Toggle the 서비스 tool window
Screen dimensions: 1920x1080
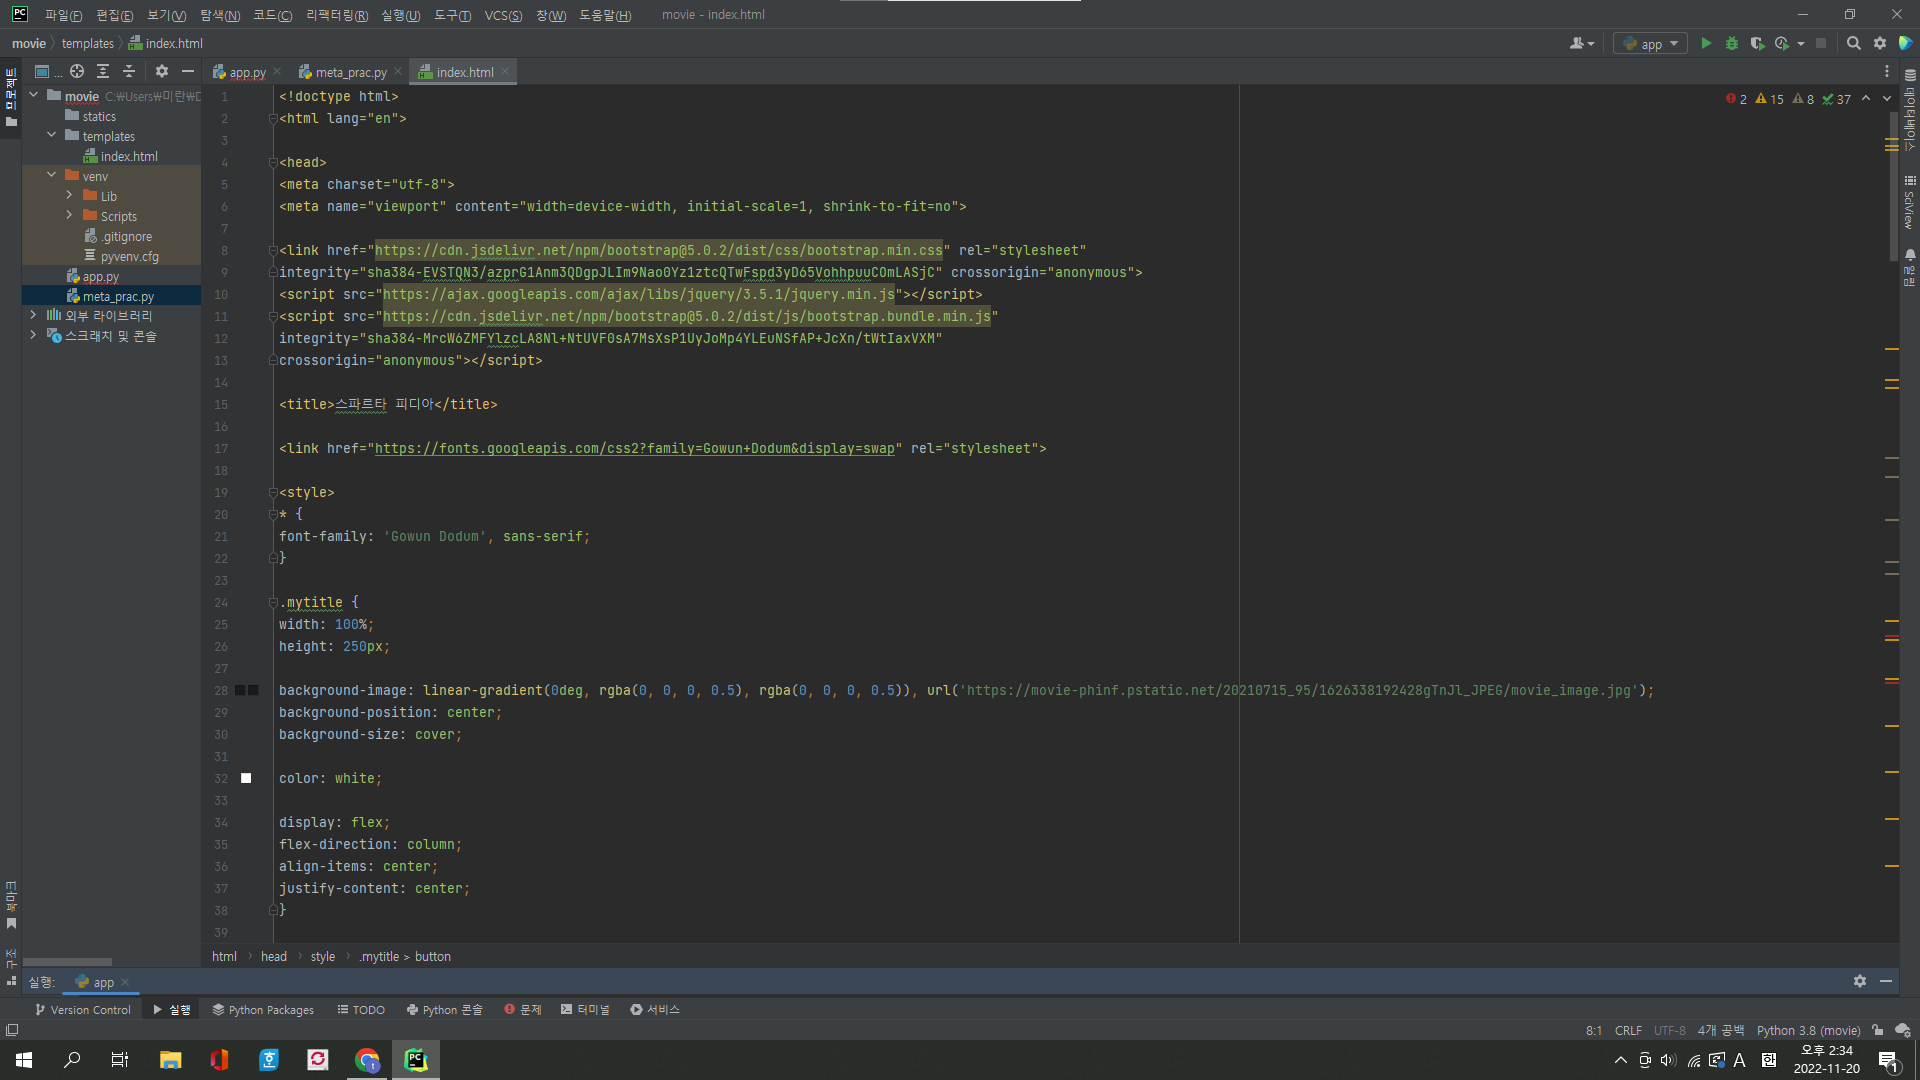pos(655,1010)
